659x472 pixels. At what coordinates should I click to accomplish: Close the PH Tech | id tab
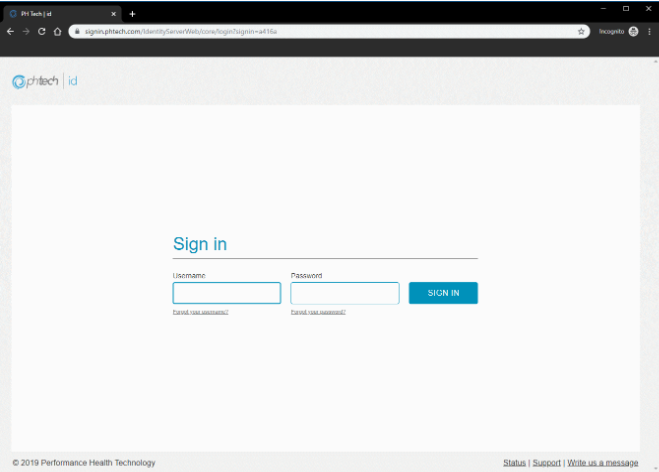coord(113,13)
